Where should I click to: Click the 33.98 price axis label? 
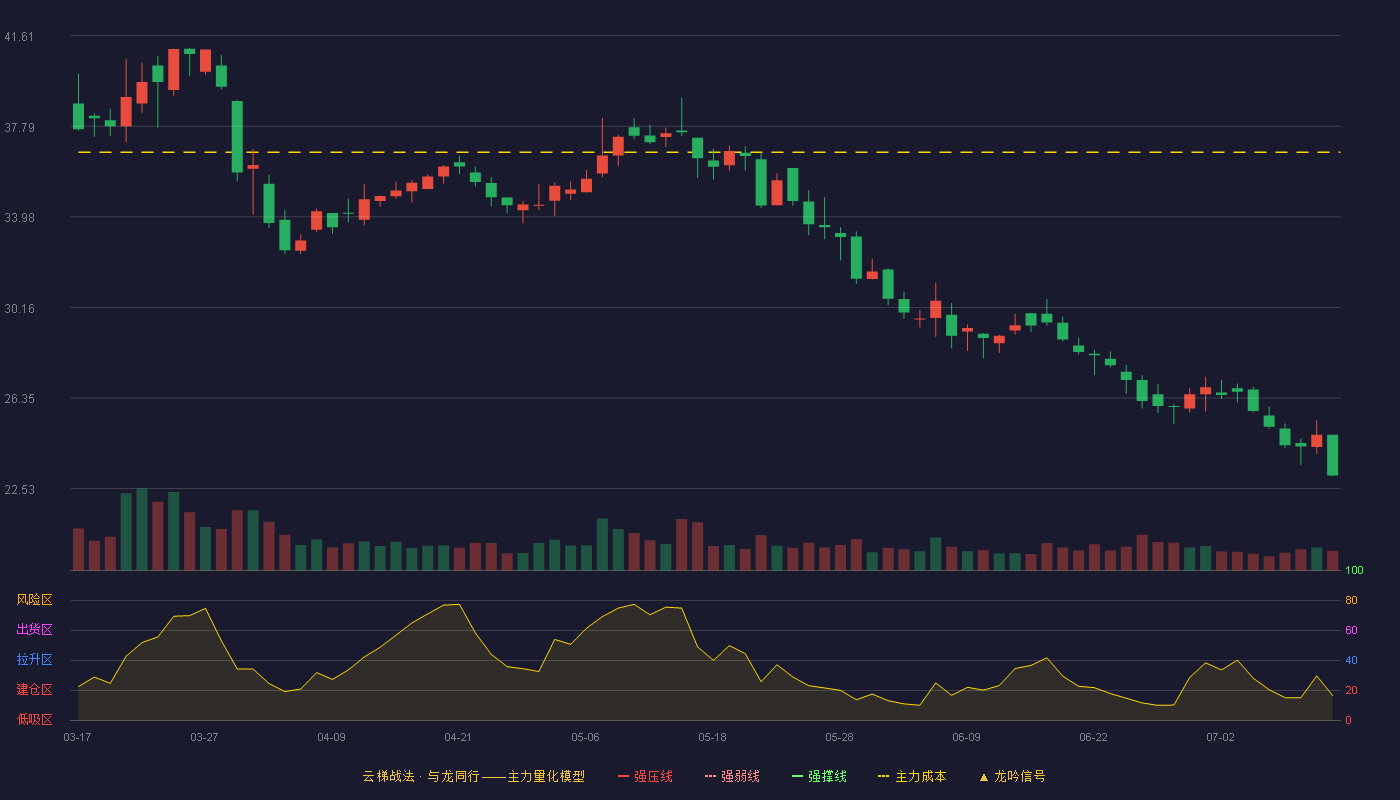pos(19,218)
